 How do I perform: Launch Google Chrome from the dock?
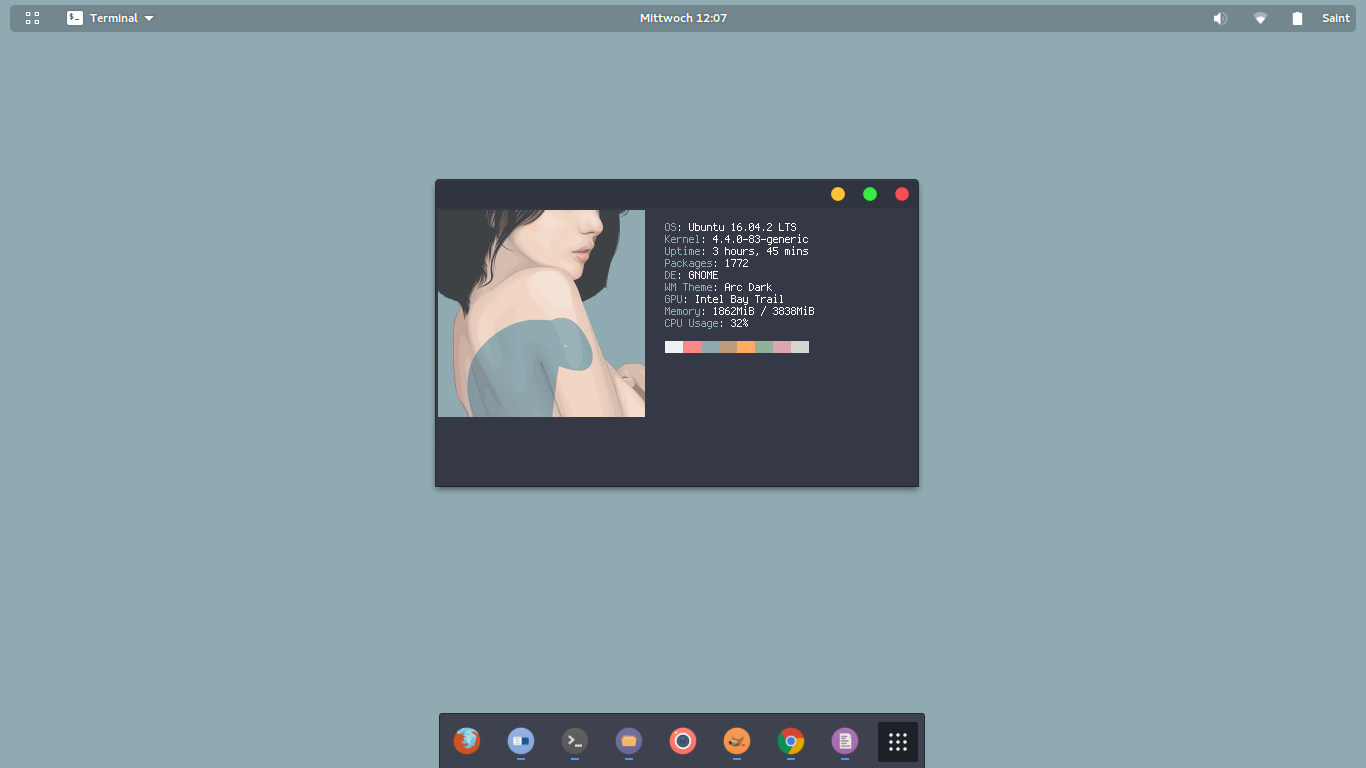(791, 741)
